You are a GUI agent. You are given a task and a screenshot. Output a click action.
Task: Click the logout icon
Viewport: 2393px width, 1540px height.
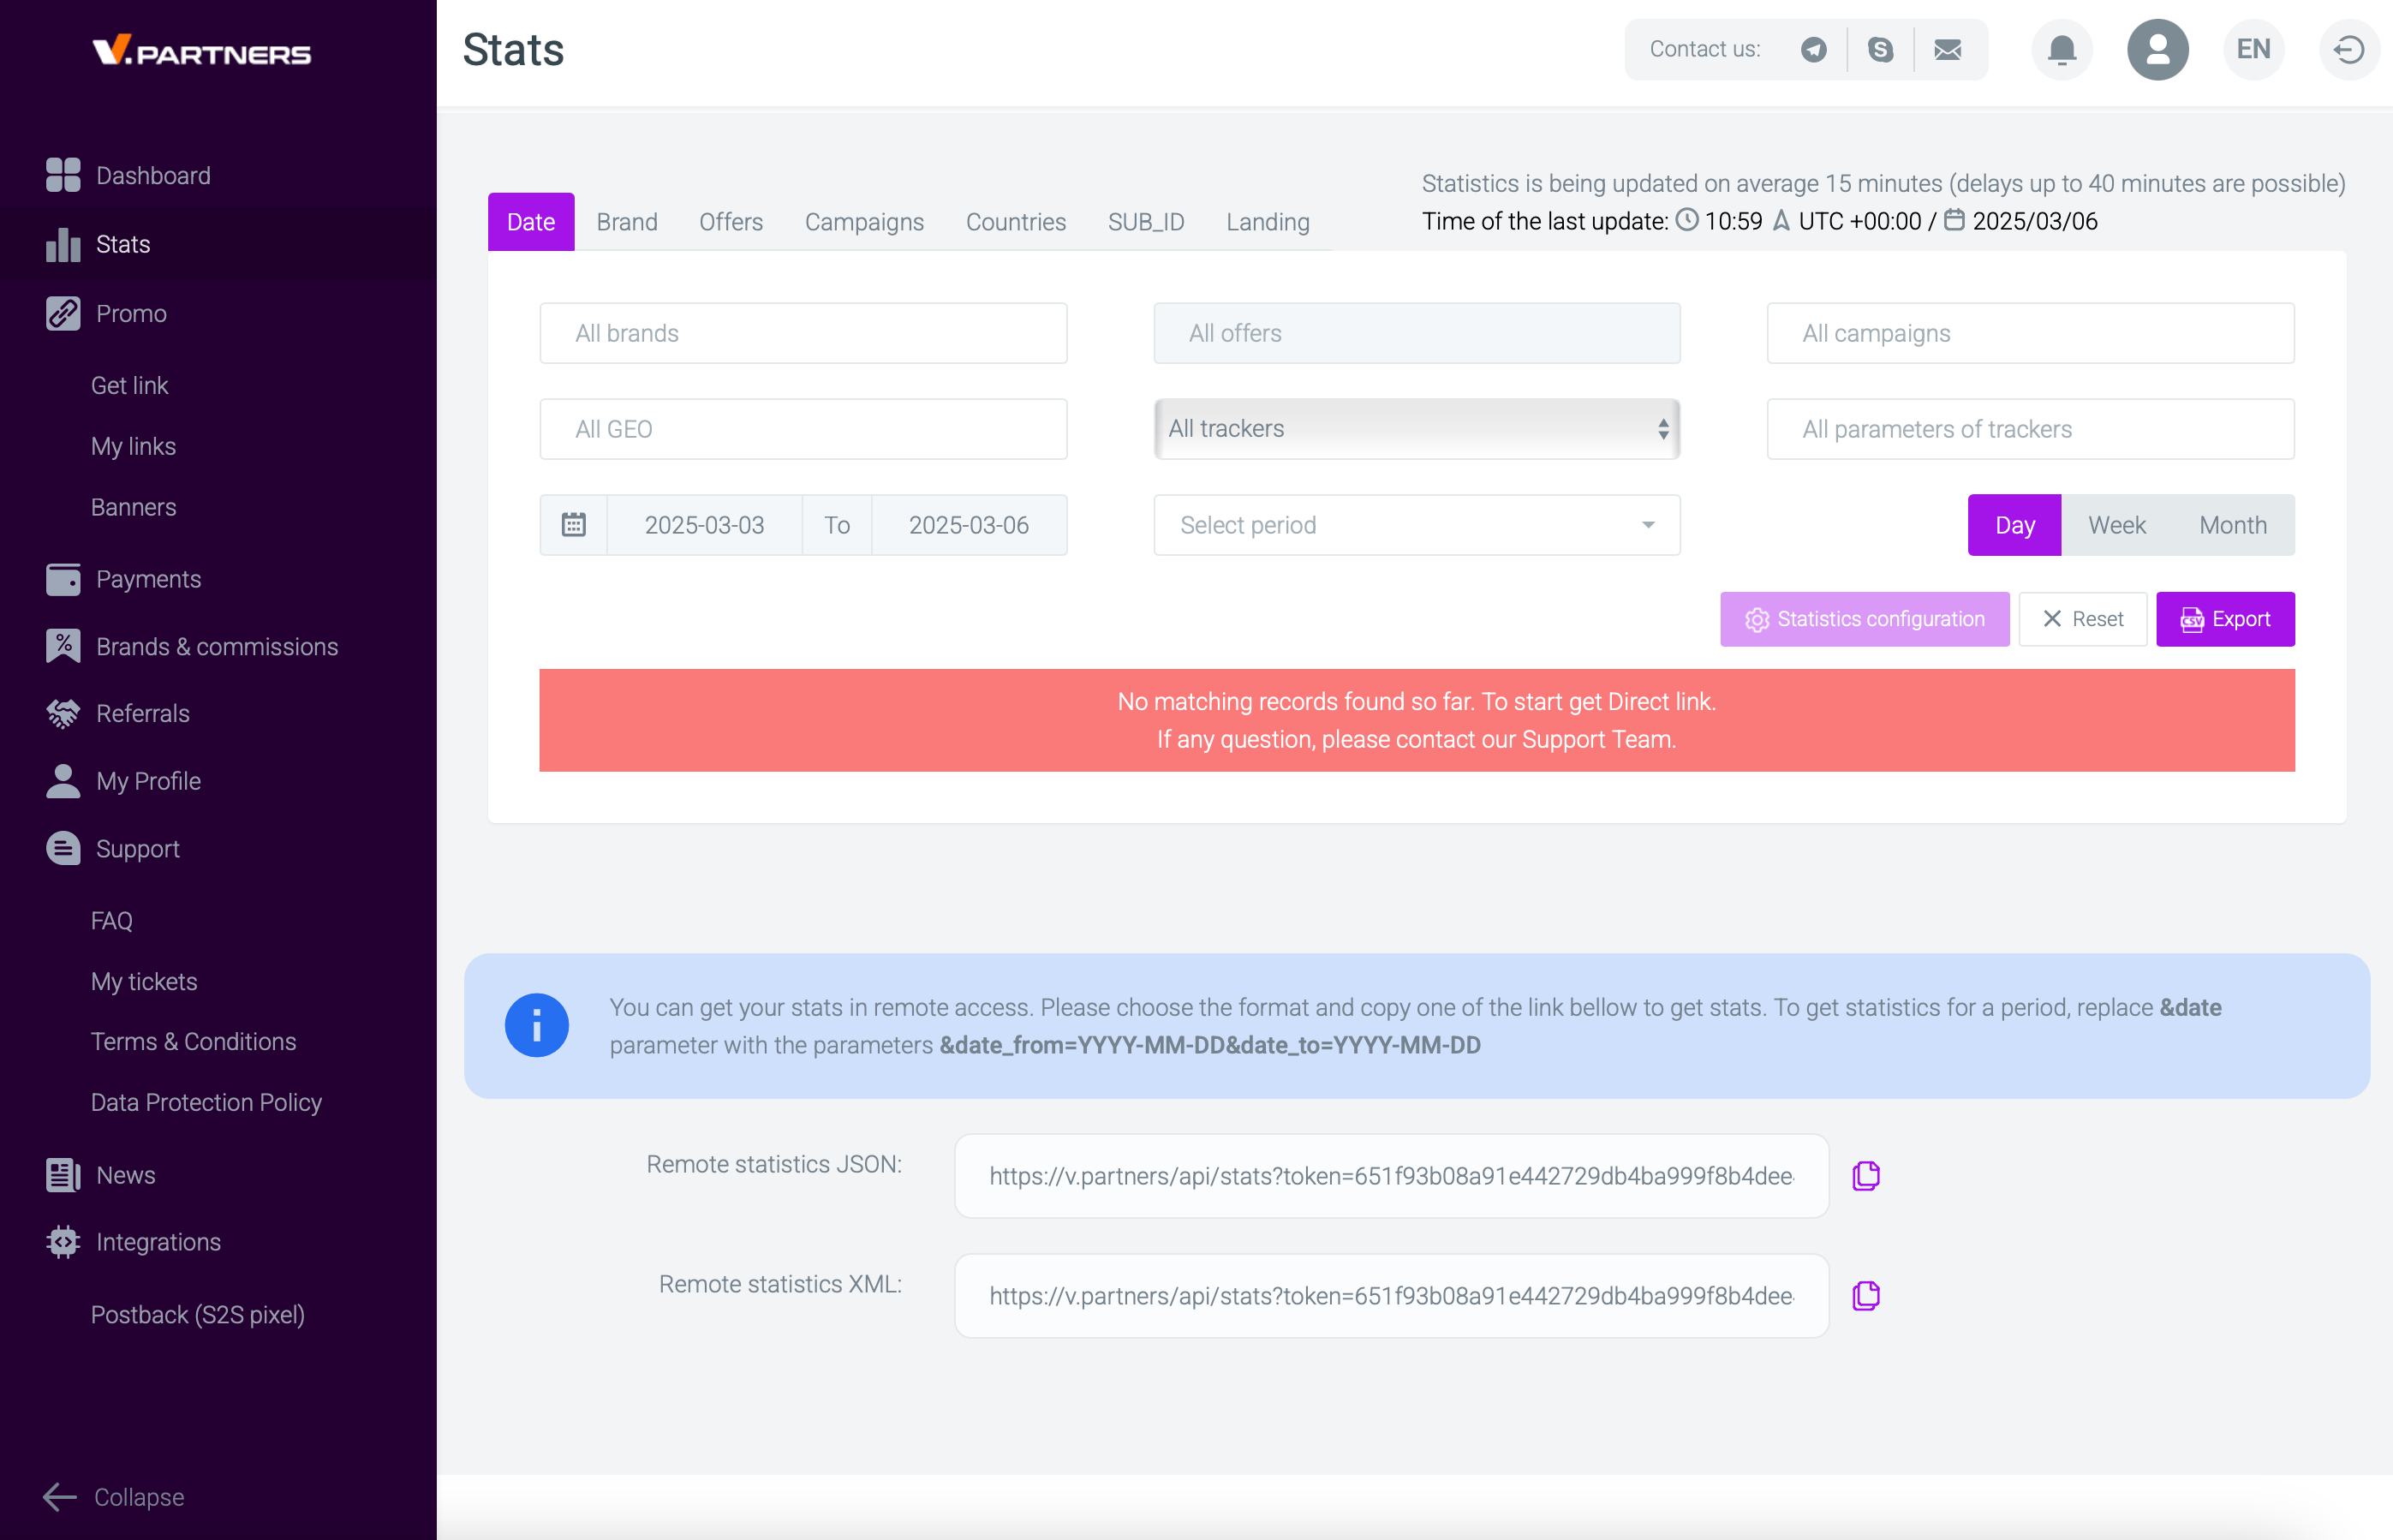(2348, 49)
